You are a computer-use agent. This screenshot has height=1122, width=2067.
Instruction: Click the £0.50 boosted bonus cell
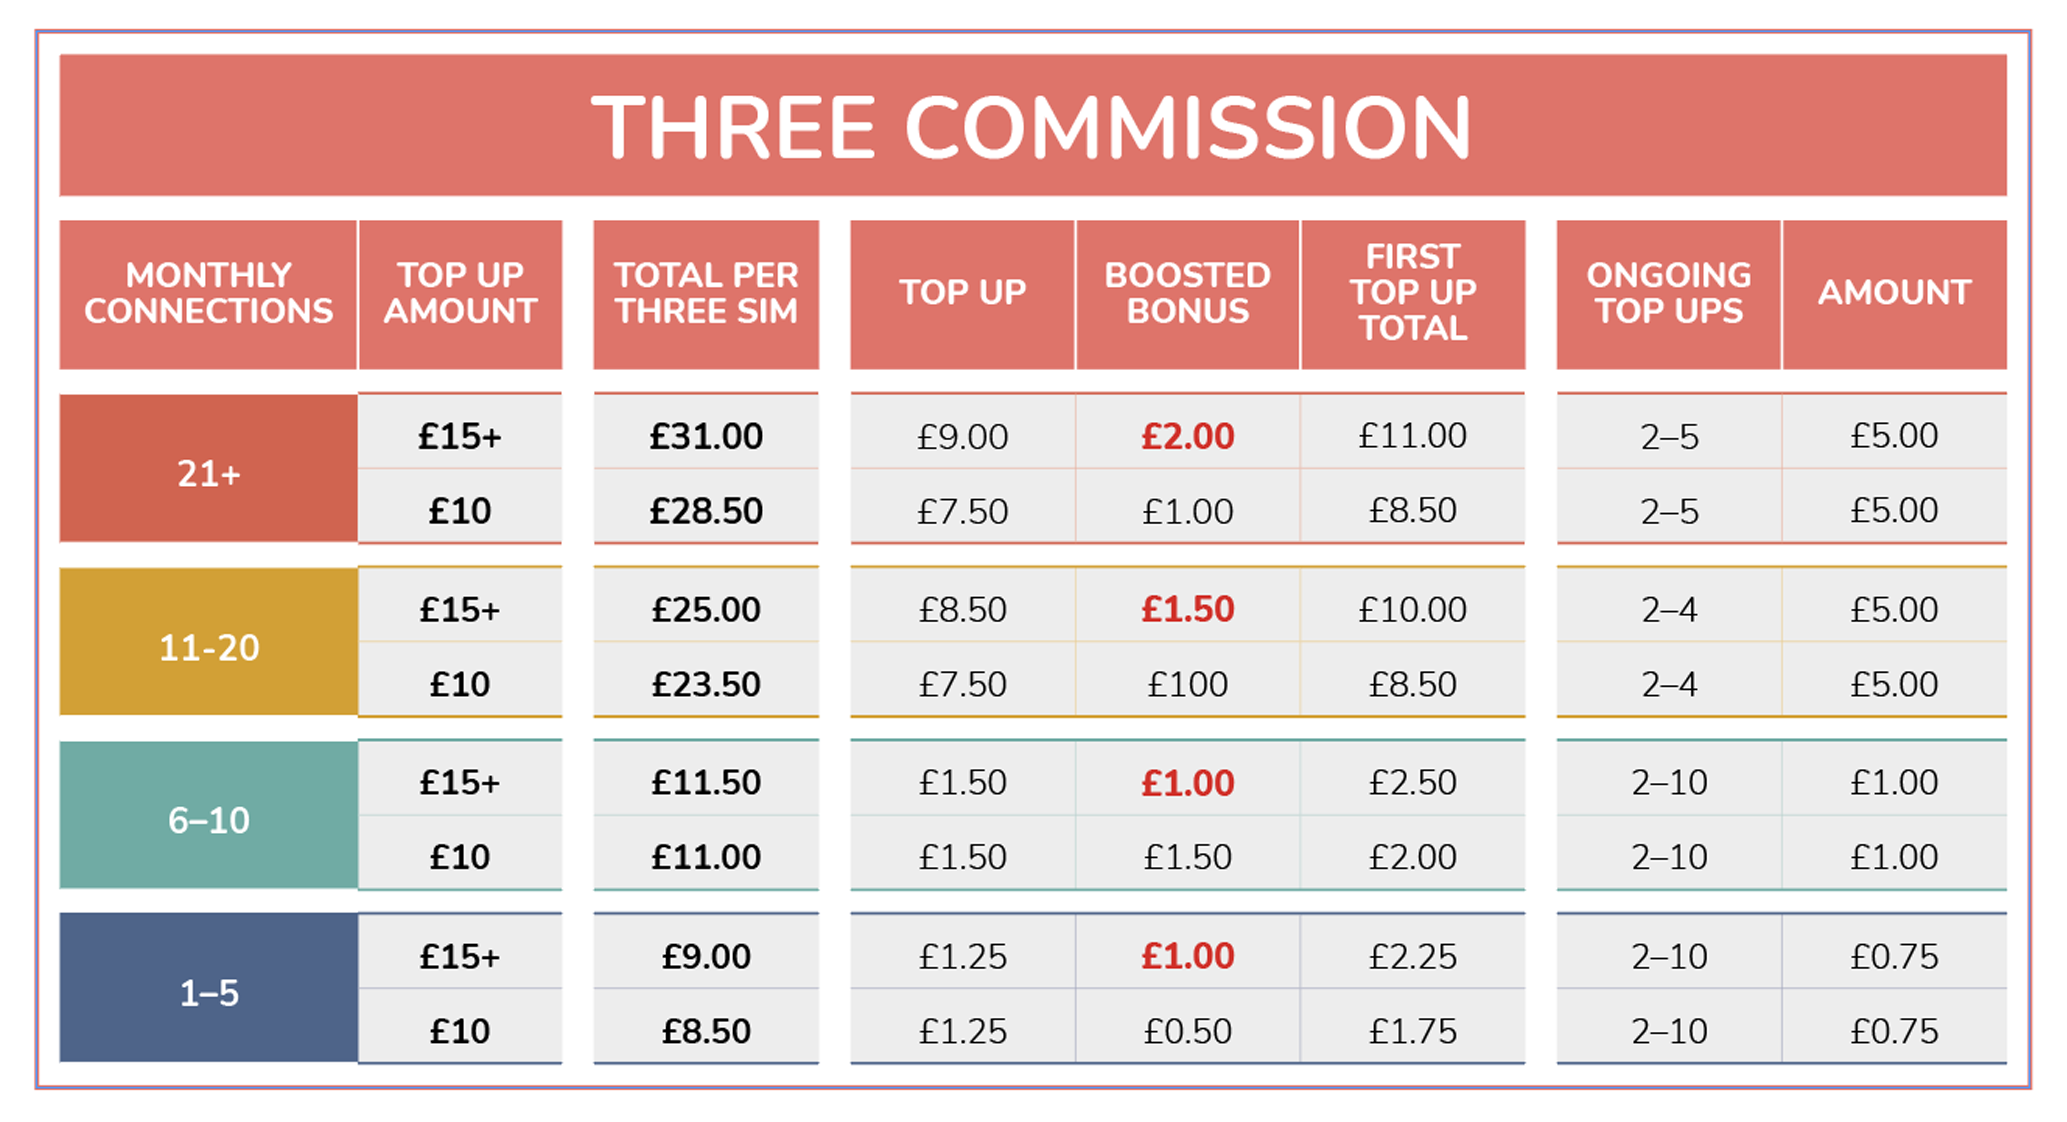click(x=1188, y=1031)
